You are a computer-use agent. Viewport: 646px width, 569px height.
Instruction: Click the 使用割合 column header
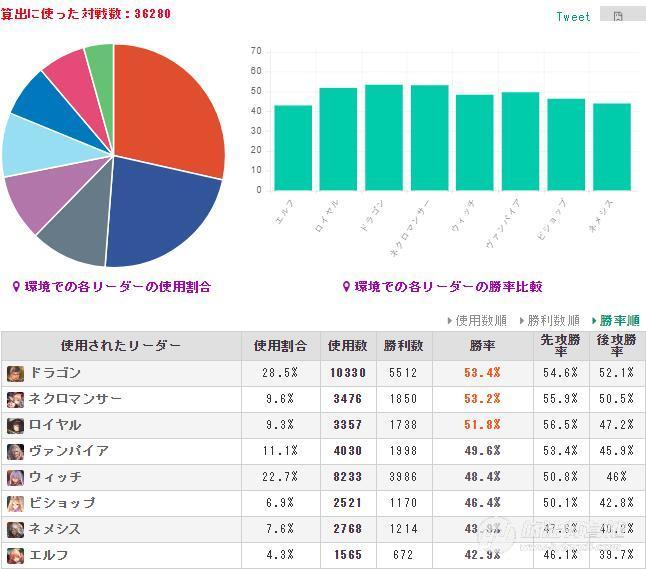(x=280, y=346)
